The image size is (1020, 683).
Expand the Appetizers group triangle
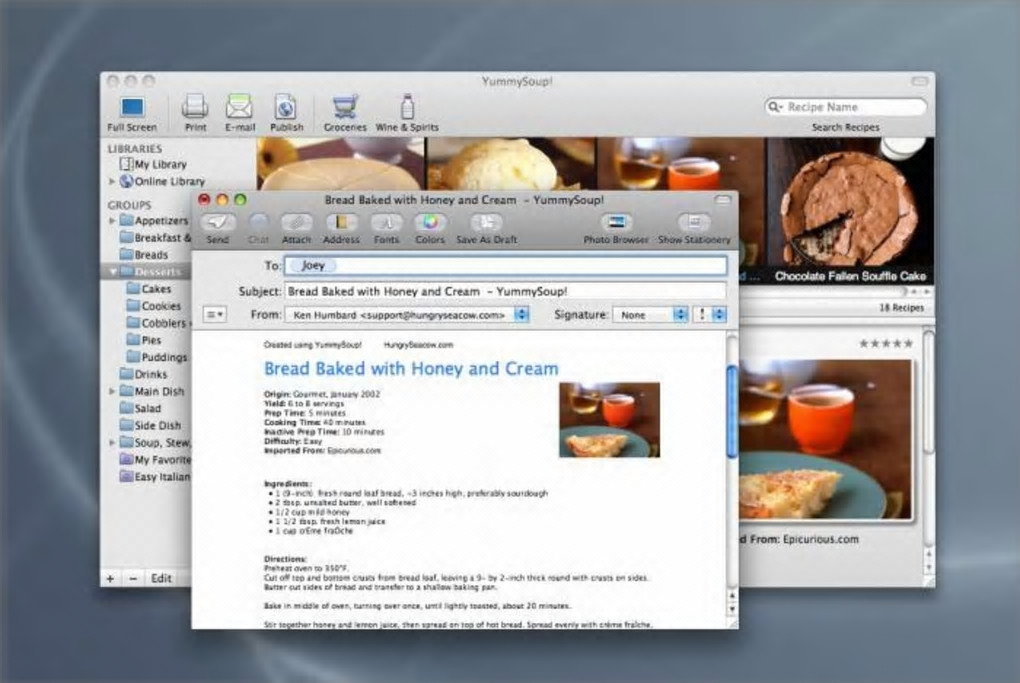coord(112,221)
